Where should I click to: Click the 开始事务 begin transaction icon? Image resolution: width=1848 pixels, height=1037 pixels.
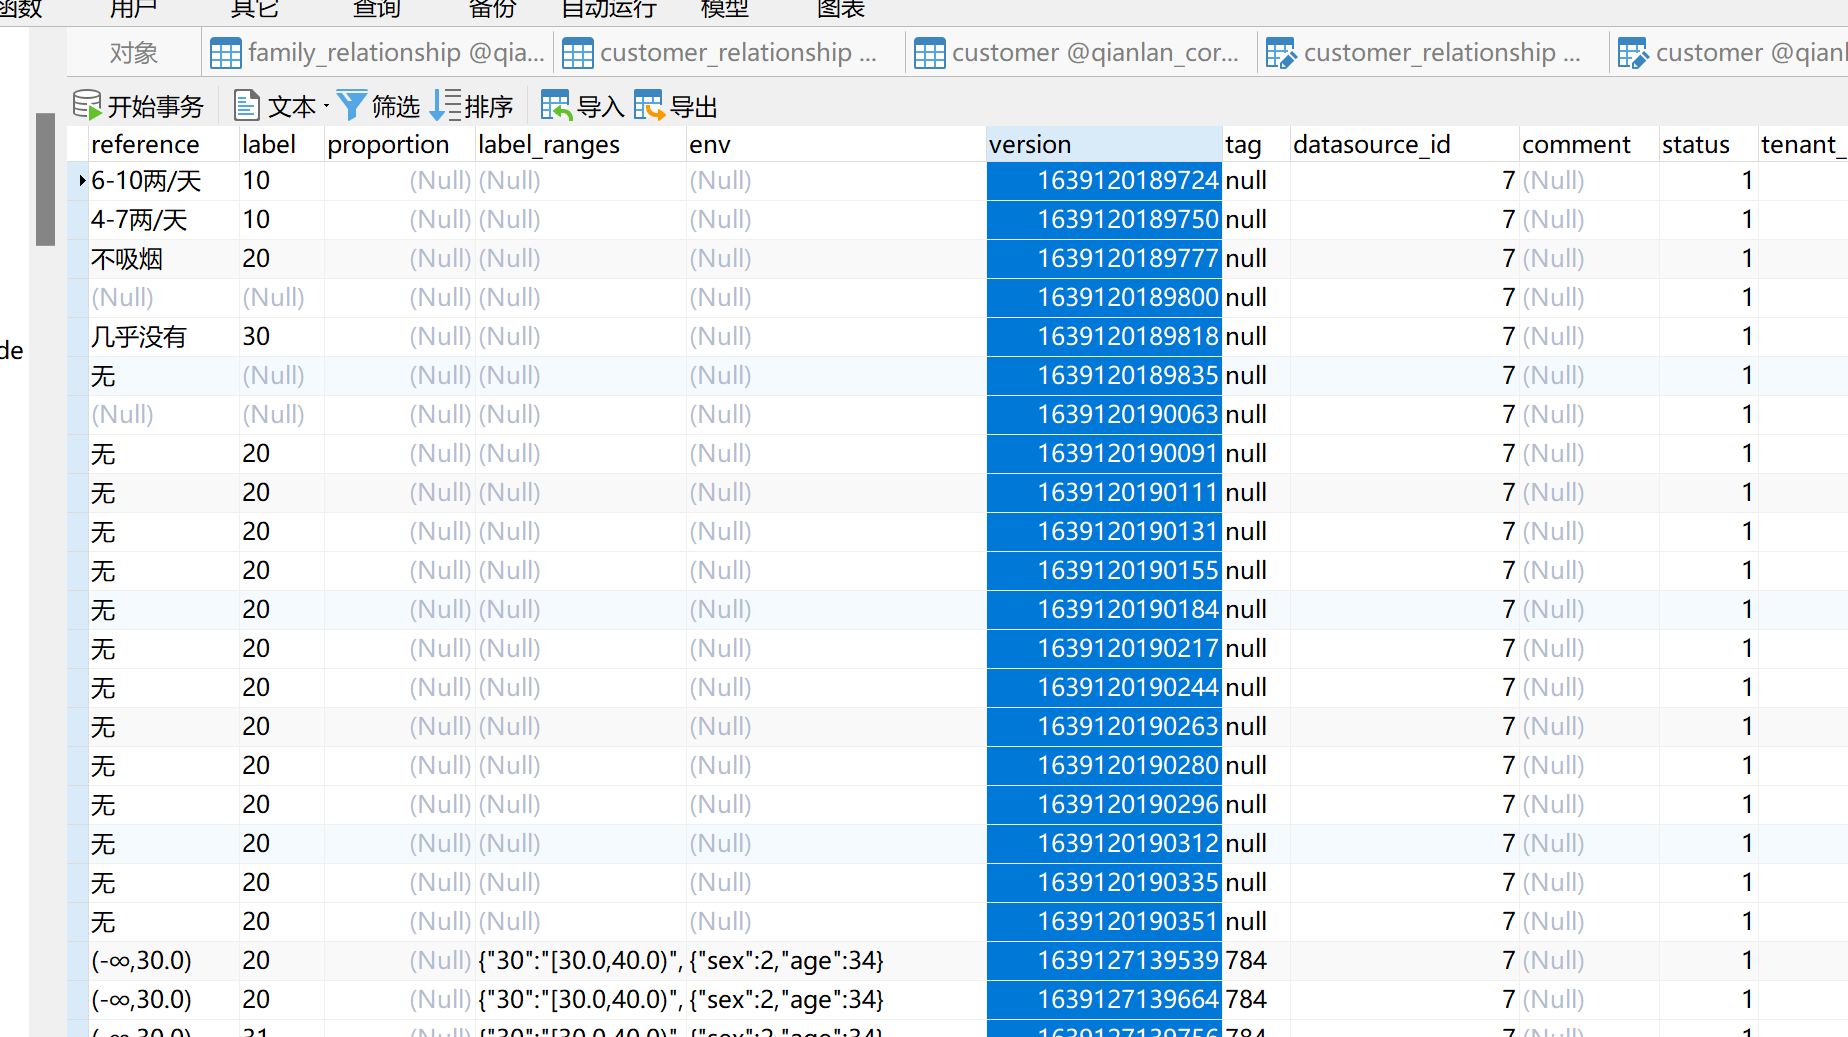pyautogui.click(x=86, y=104)
